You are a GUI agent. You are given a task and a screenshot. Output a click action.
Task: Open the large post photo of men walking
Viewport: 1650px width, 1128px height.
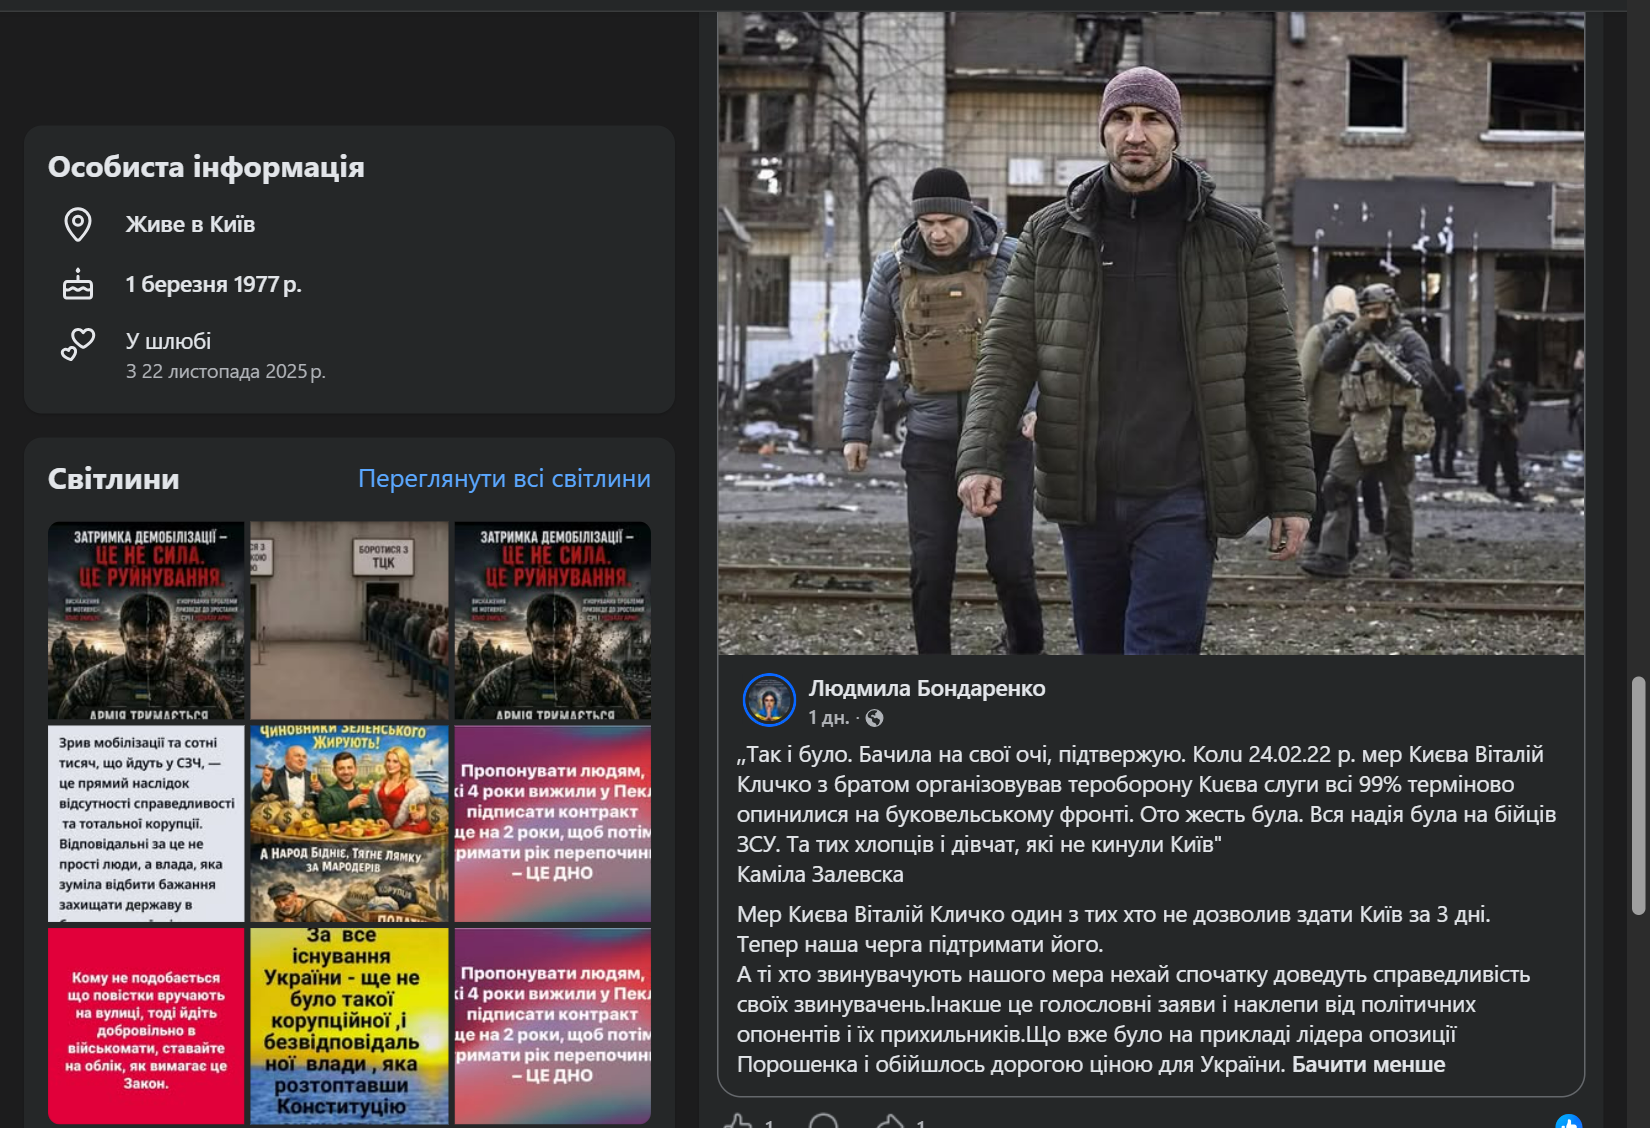point(1151,334)
